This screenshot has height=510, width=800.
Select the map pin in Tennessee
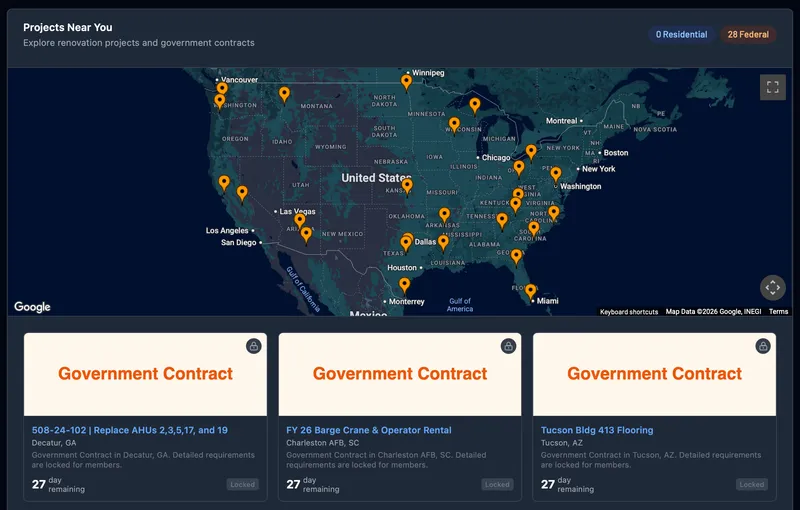click(502, 222)
